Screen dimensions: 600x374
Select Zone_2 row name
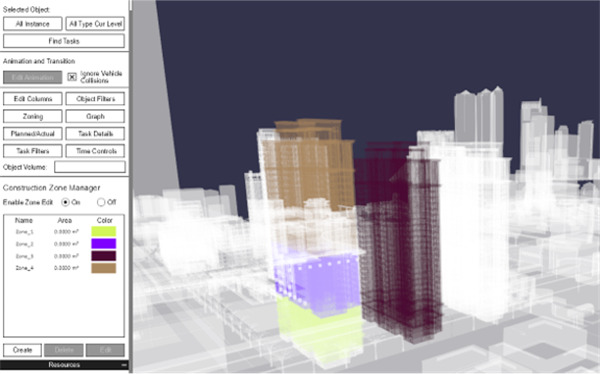24,244
